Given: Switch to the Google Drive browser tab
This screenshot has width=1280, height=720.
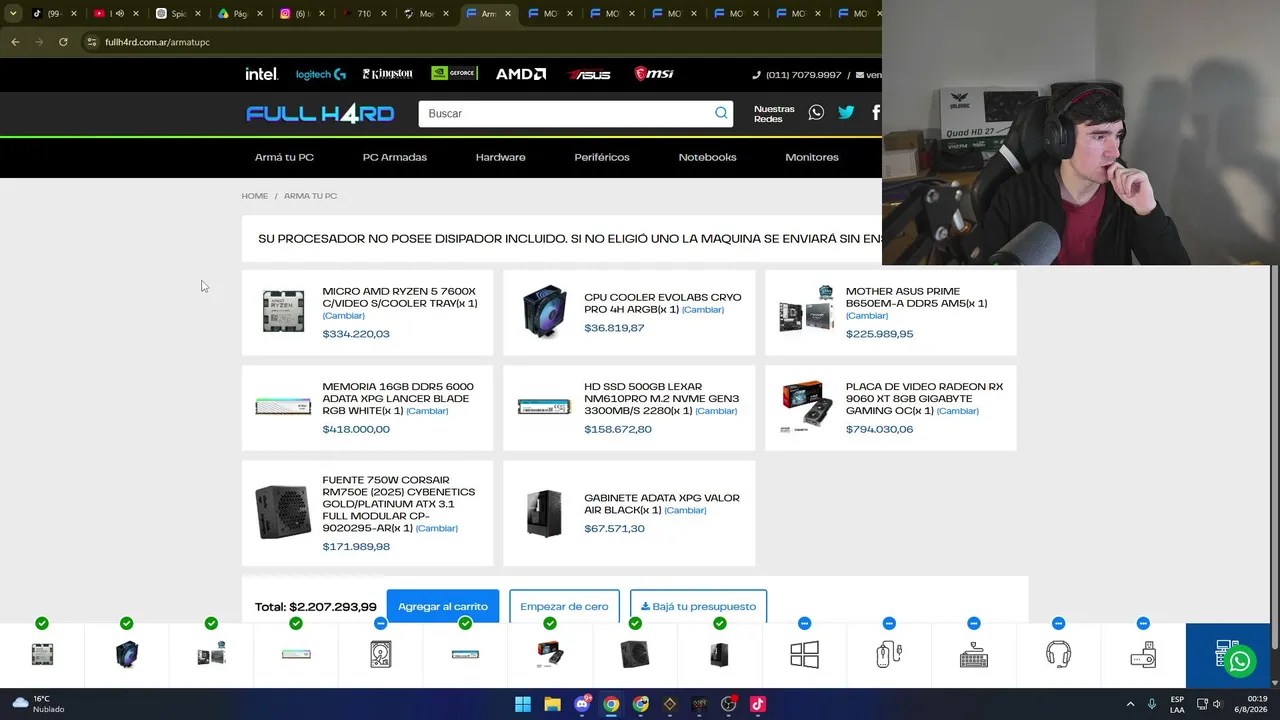Looking at the screenshot, I should (x=236, y=14).
